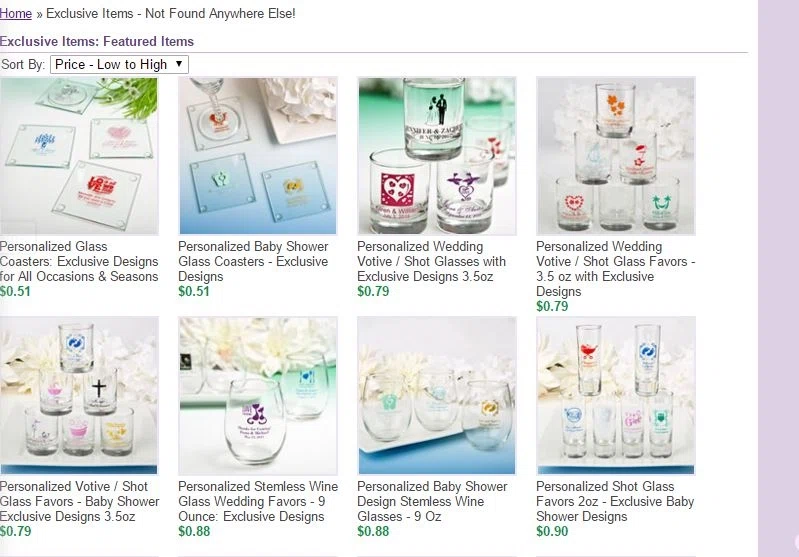Open 2oz Shot Glass Favors image
The width and height of the screenshot is (799, 557).
tap(616, 396)
